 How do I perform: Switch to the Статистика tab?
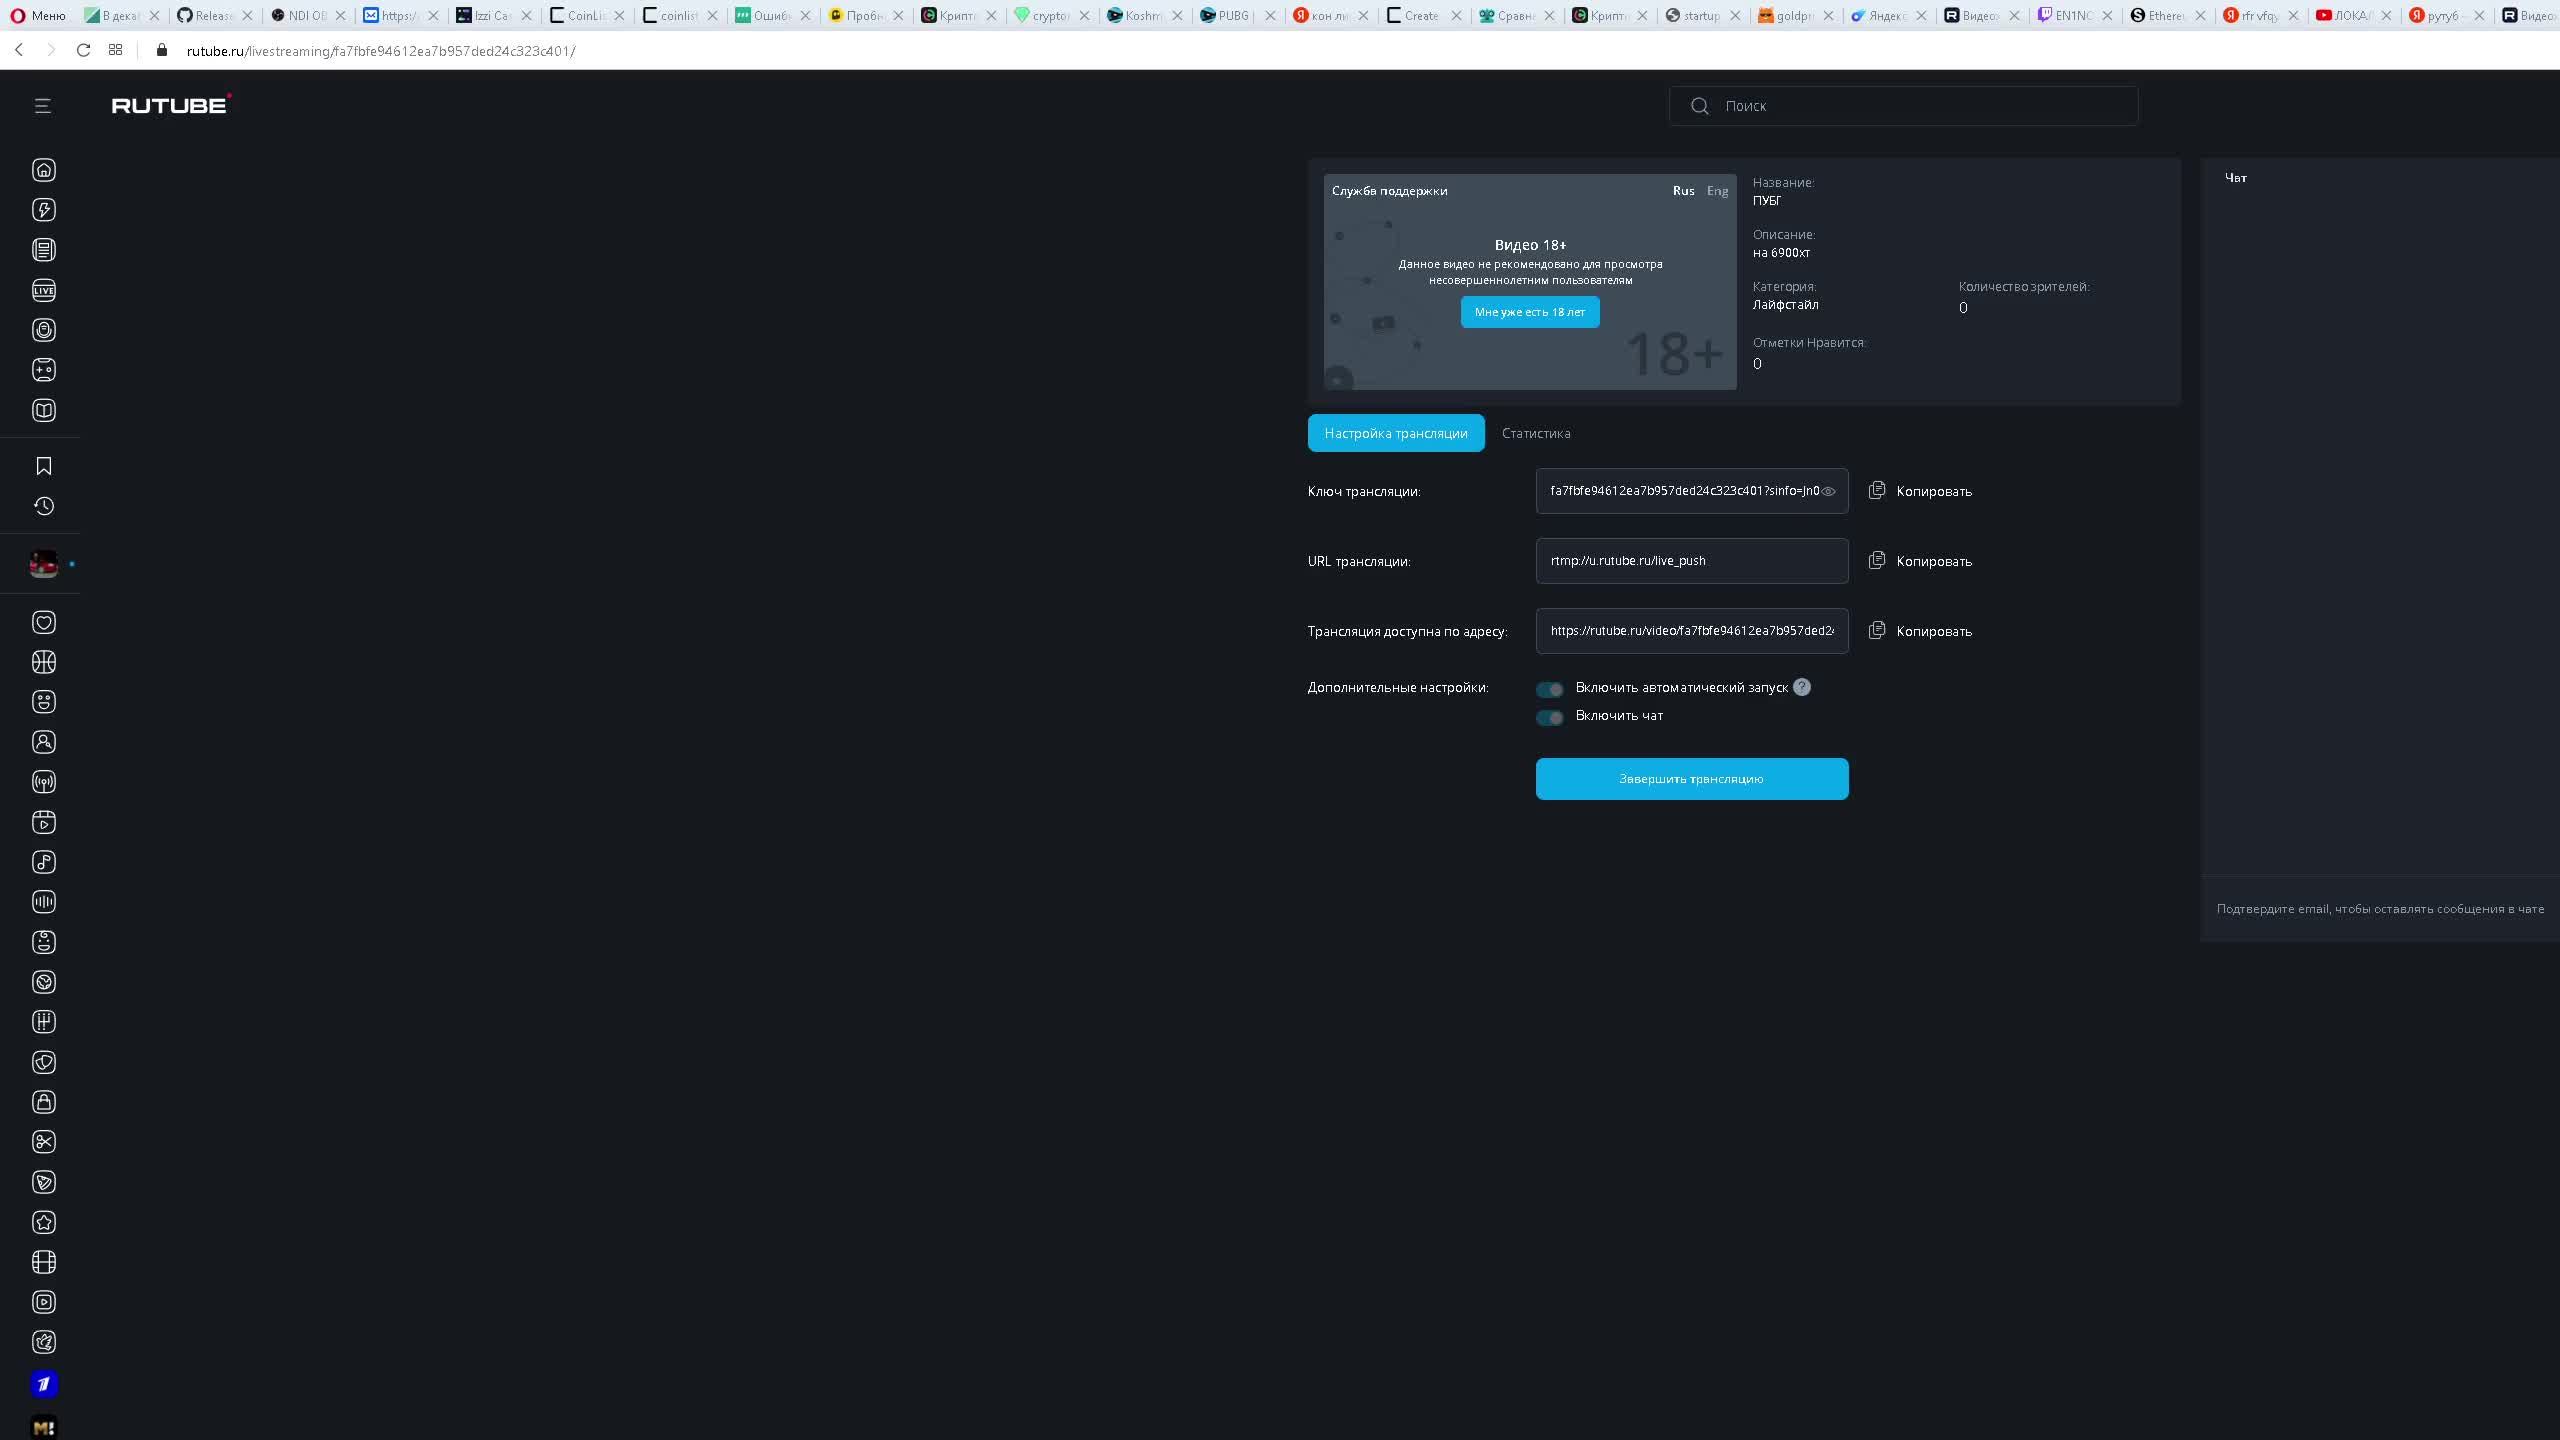[1535, 433]
